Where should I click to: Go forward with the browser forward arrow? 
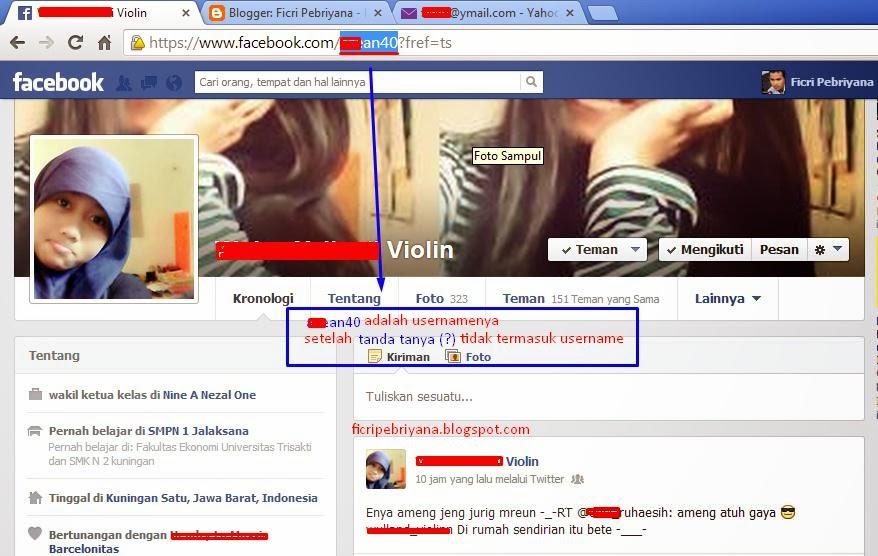point(46,43)
